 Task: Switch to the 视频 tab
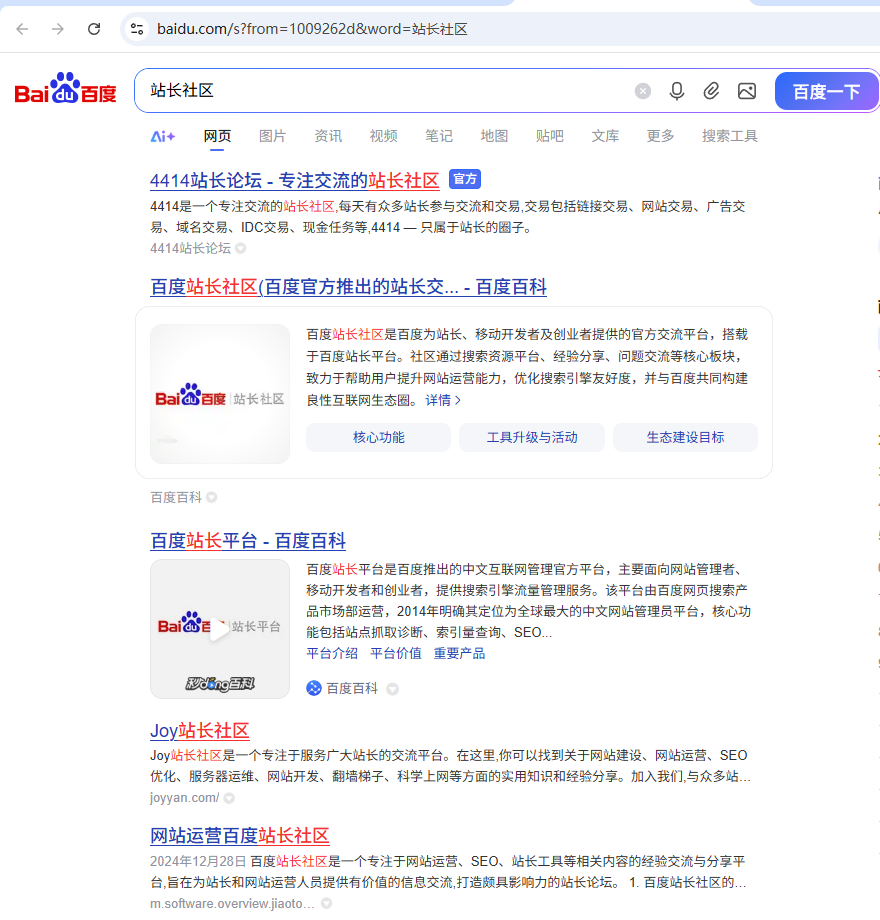[x=383, y=136]
